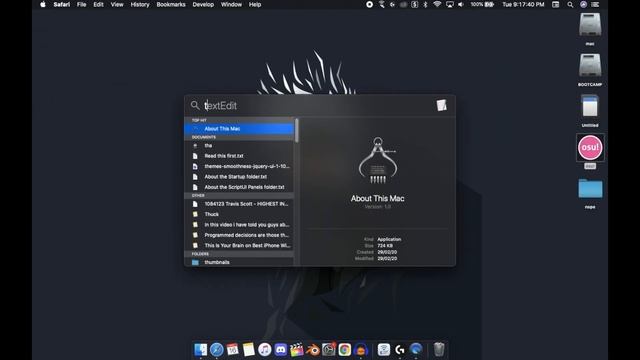The width and height of the screenshot is (640, 360).
Task: Select 'This Is Your Brain on Best iPhone' result
Action: point(239,245)
